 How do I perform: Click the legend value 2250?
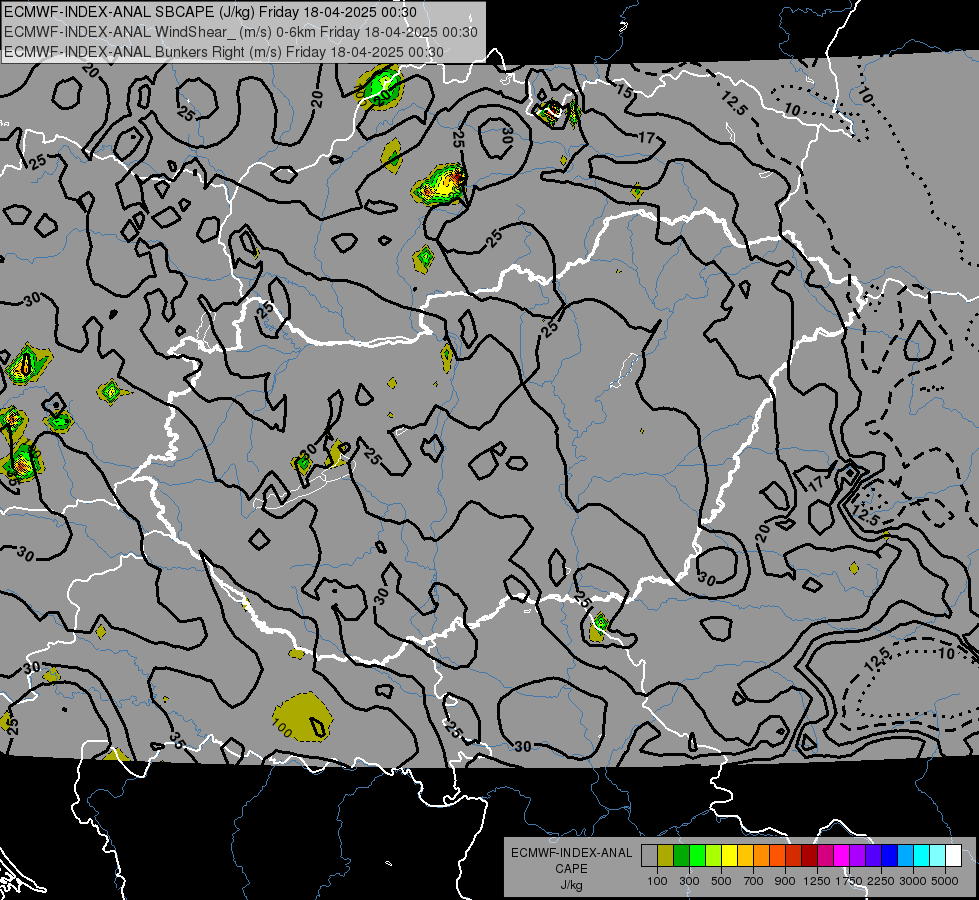[881, 881]
